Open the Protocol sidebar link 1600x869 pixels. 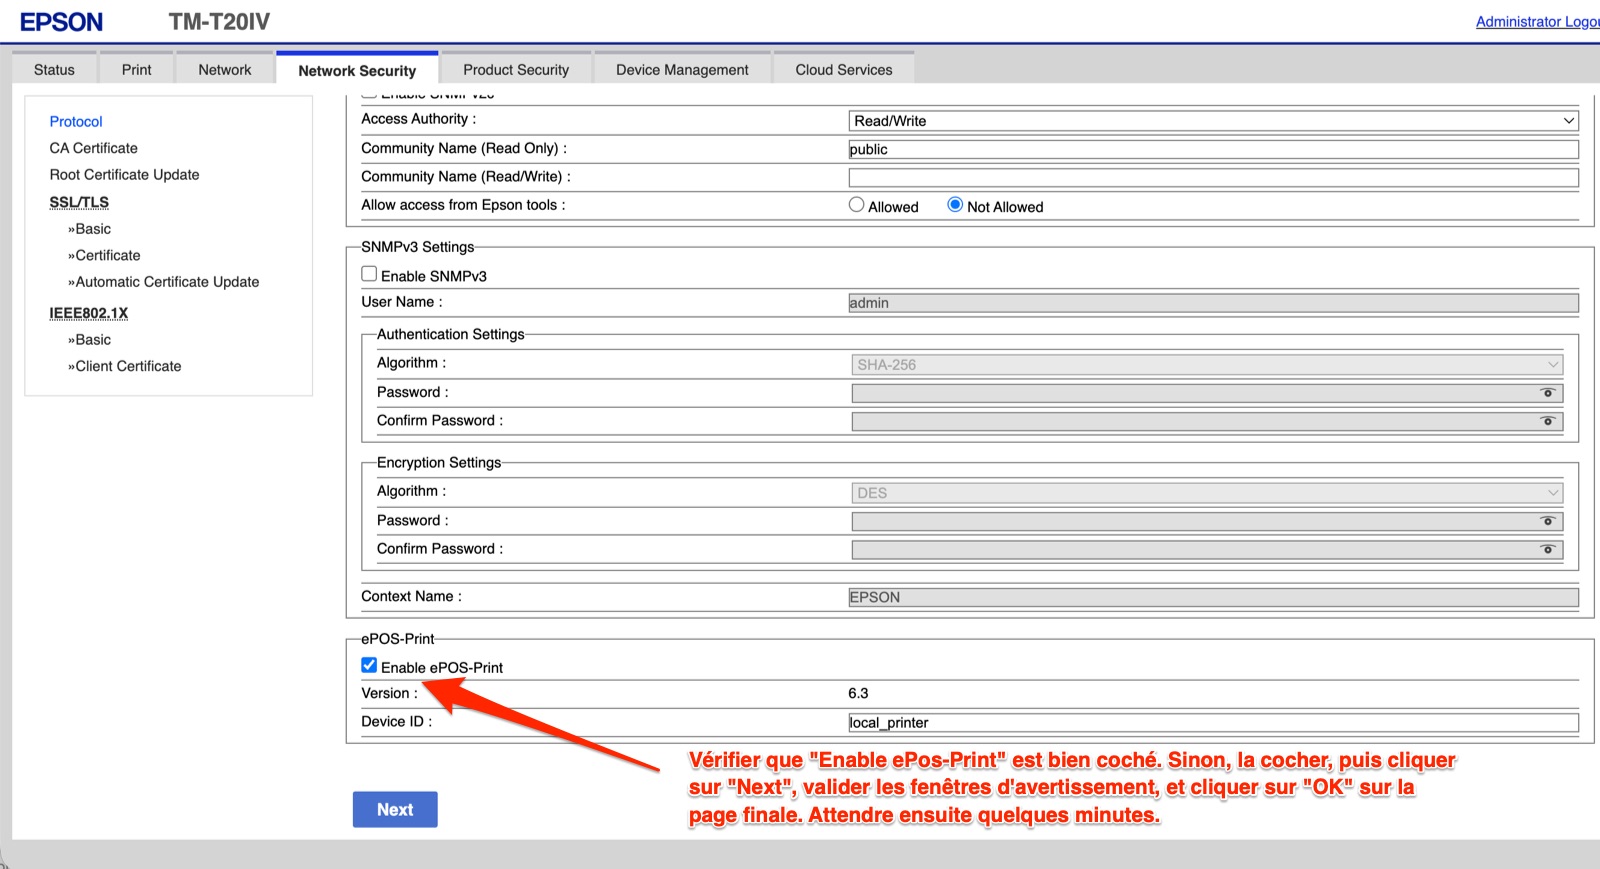point(76,122)
